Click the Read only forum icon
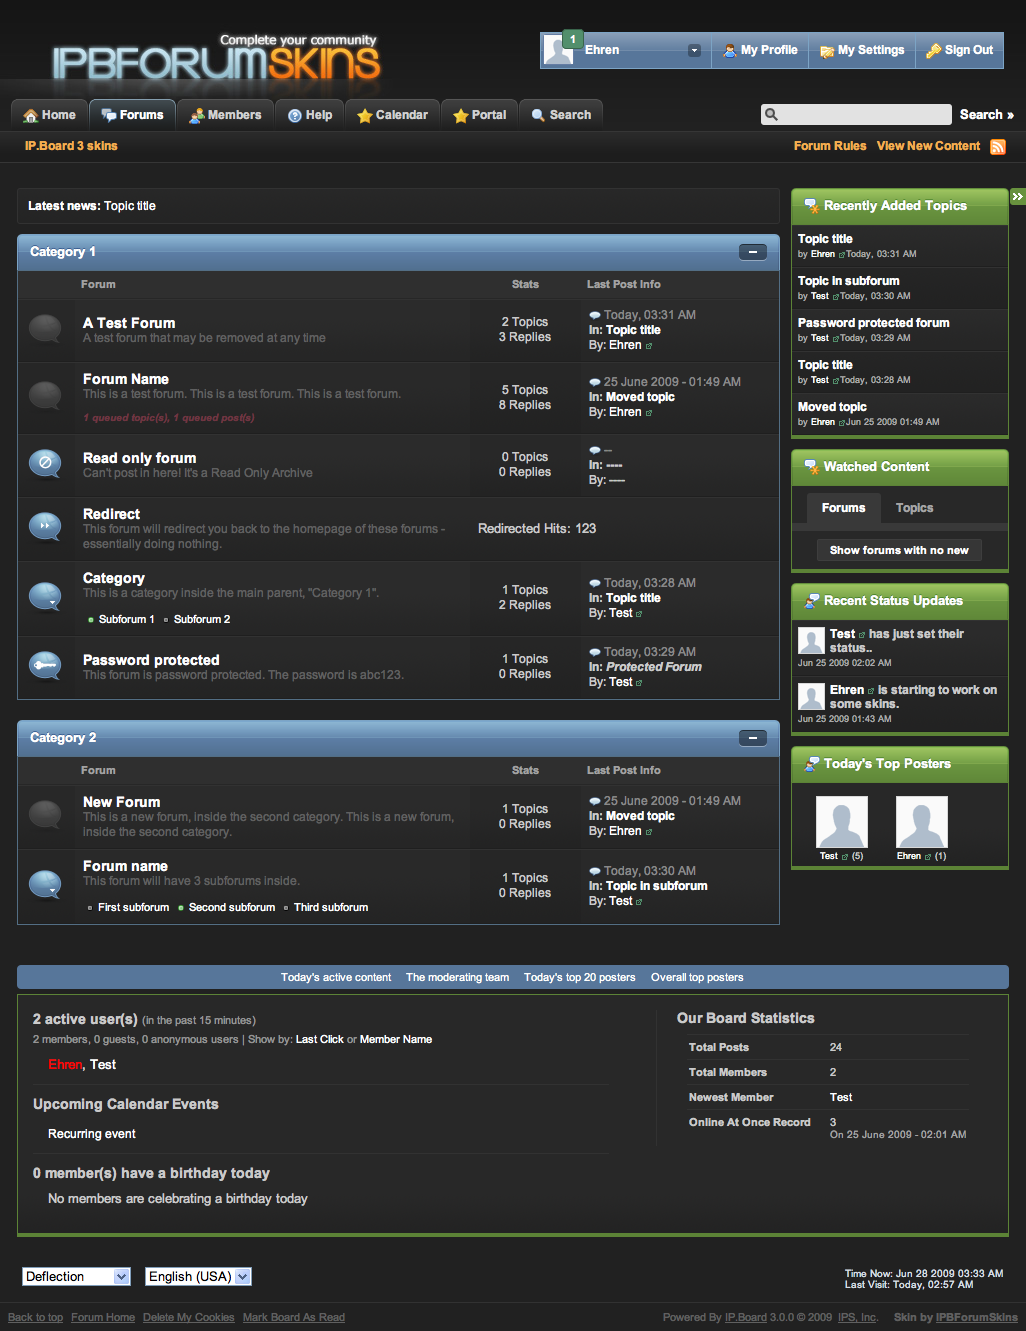Screen dimensions: 1026x1331 click(45, 464)
